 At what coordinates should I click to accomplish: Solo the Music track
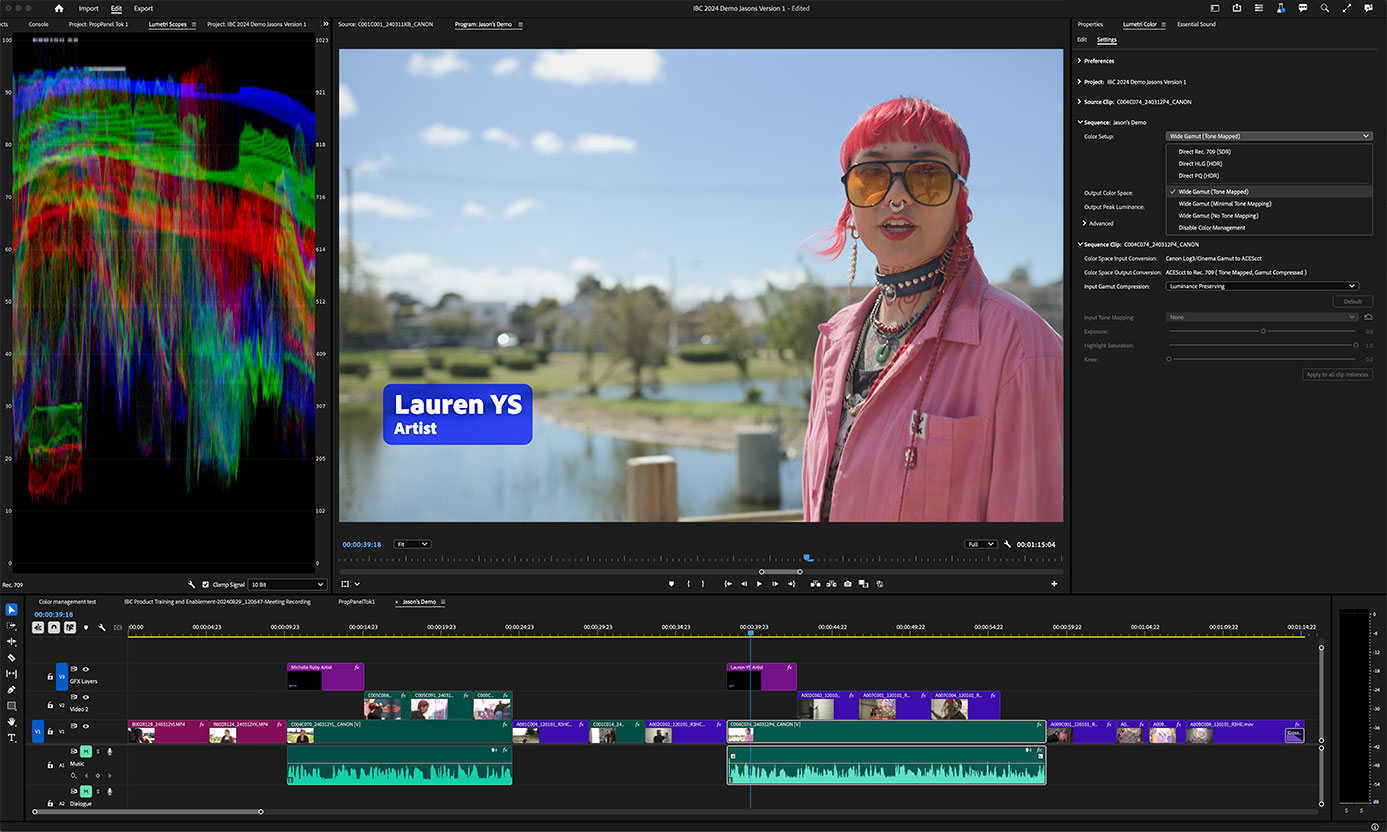pos(98,751)
